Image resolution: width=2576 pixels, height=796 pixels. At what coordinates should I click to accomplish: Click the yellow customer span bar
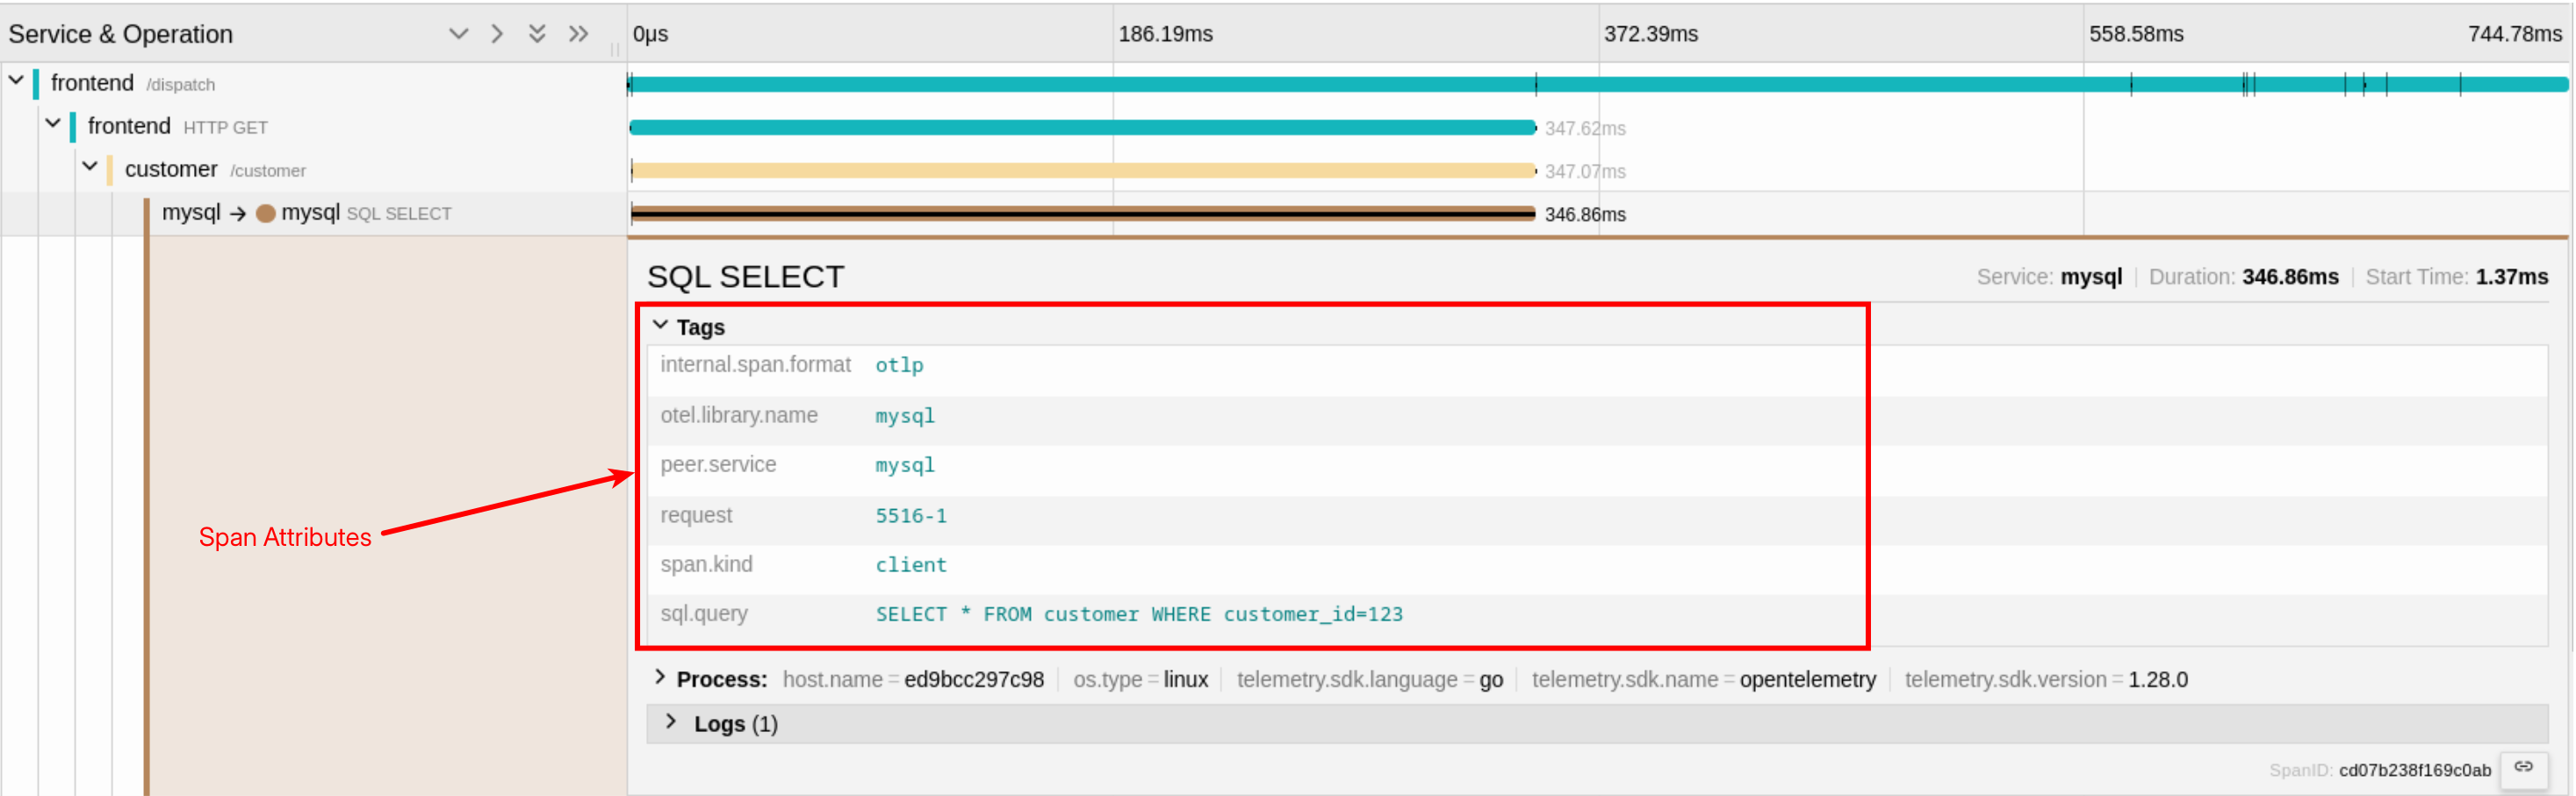click(x=1082, y=171)
